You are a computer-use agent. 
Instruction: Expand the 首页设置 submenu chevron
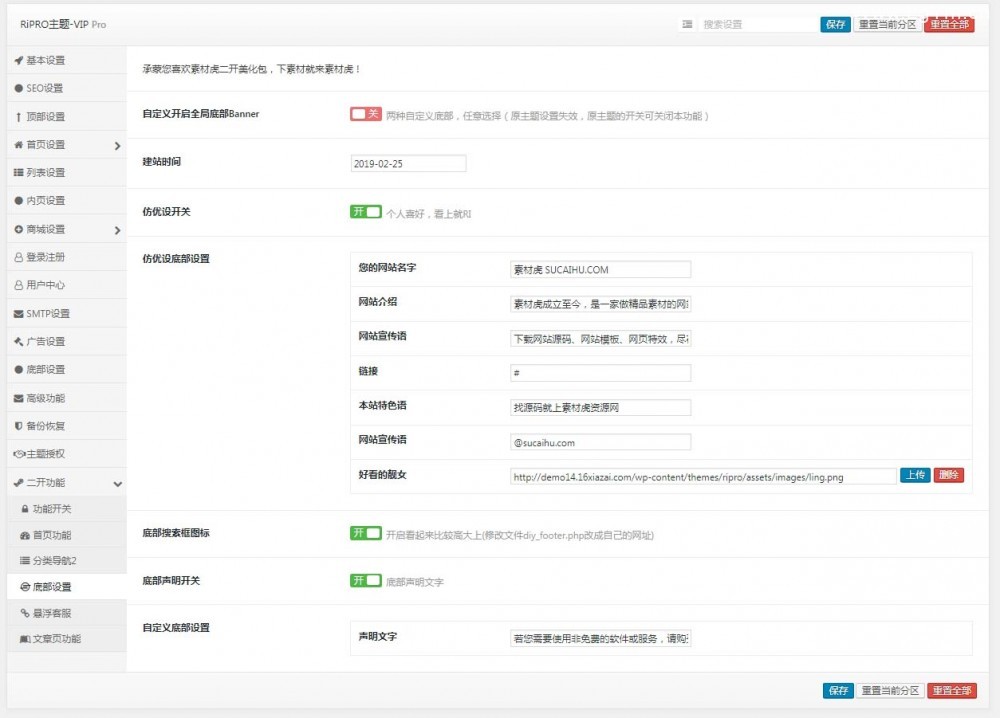(x=117, y=146)
